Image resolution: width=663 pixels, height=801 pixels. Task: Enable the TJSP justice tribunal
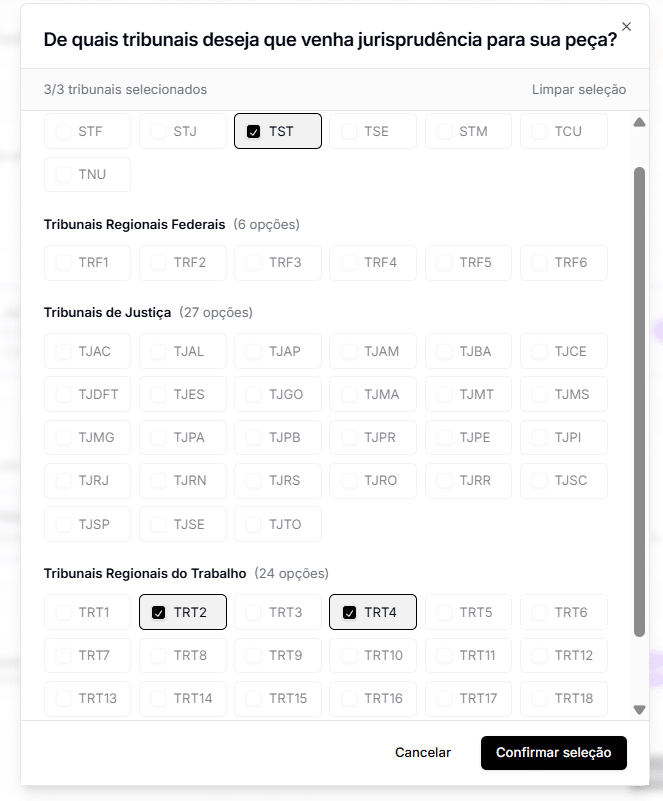(x=87, y=524)
